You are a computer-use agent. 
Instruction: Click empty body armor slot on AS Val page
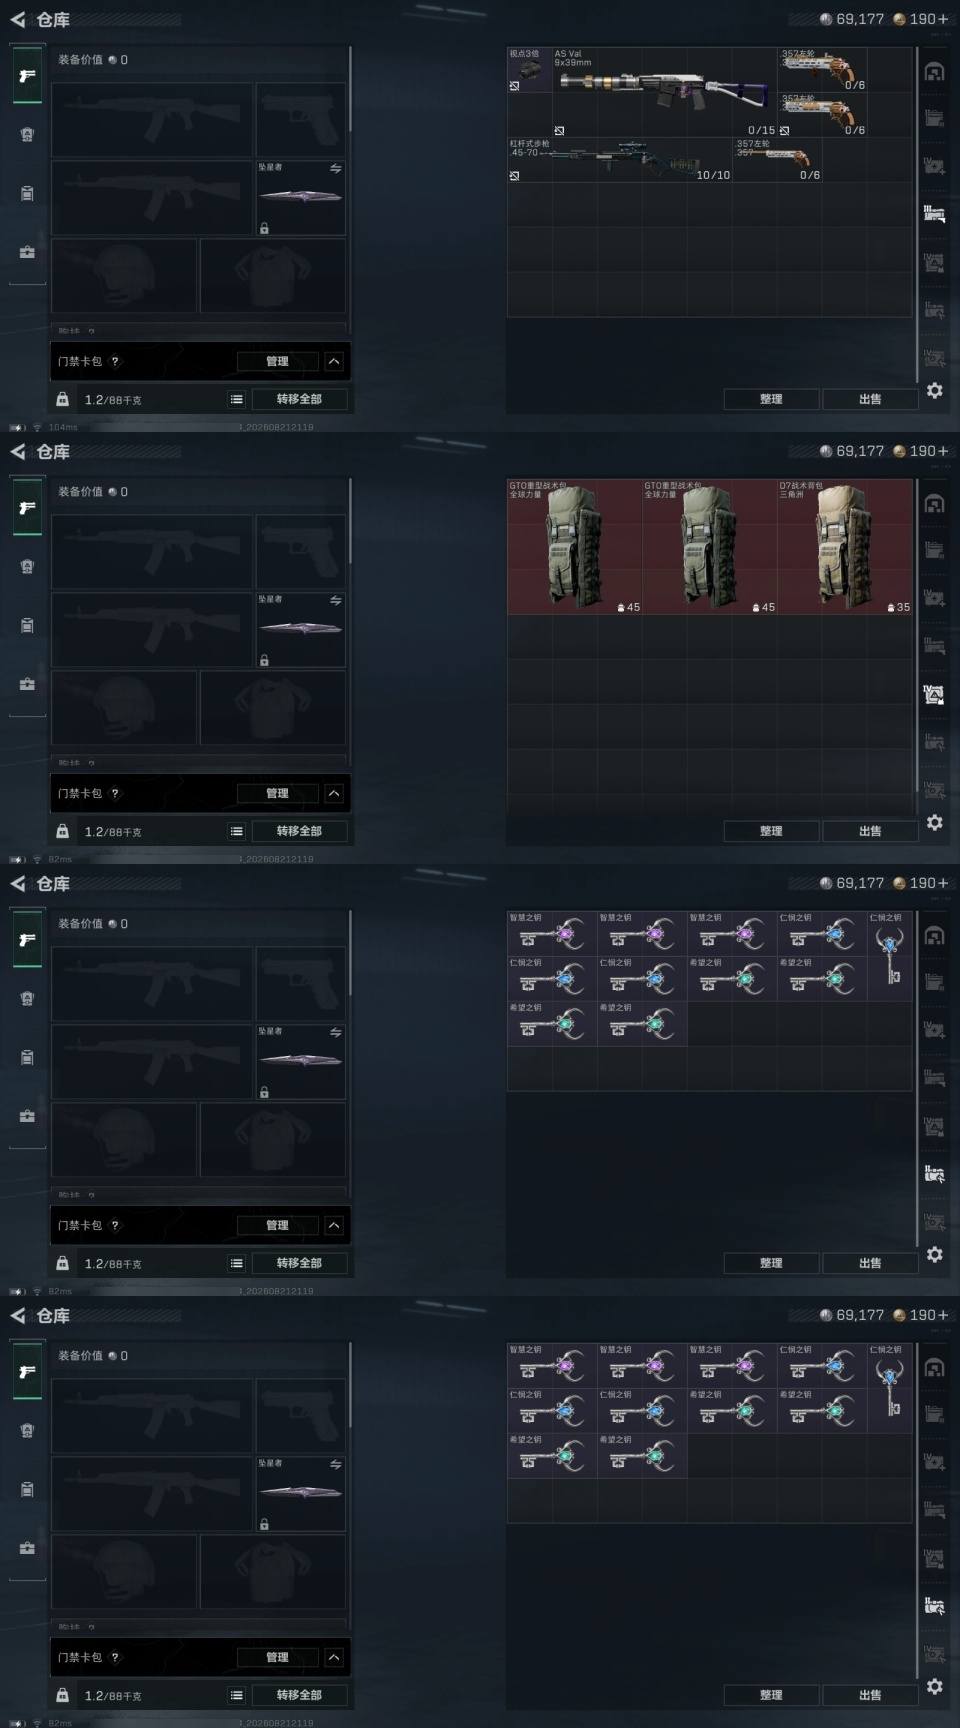tap(273, 276)
